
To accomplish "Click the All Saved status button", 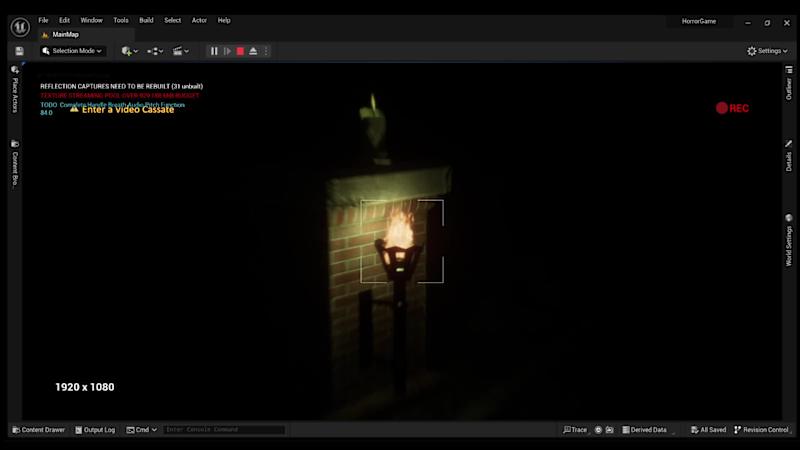I will [708, 430].
